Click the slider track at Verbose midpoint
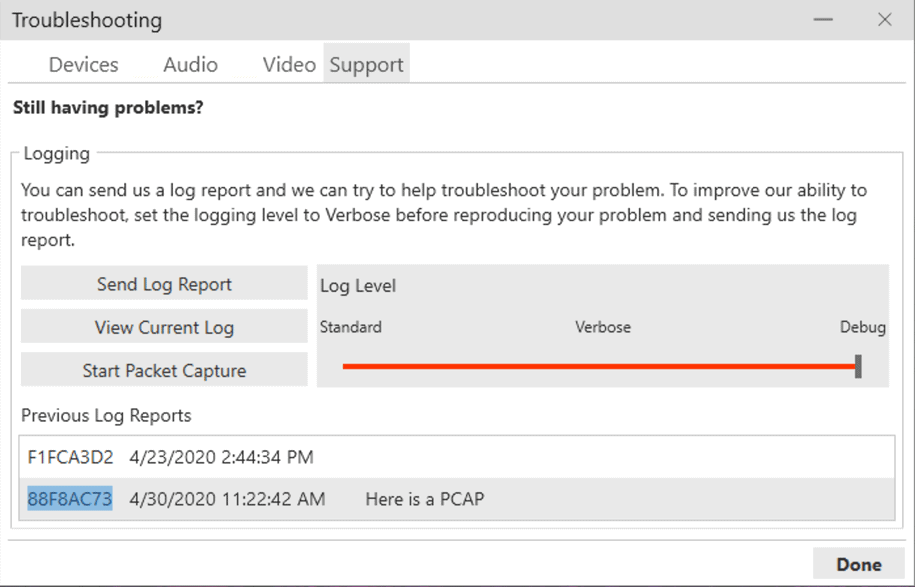The height and width of the screenshot is (588, 916). point(602,366)
